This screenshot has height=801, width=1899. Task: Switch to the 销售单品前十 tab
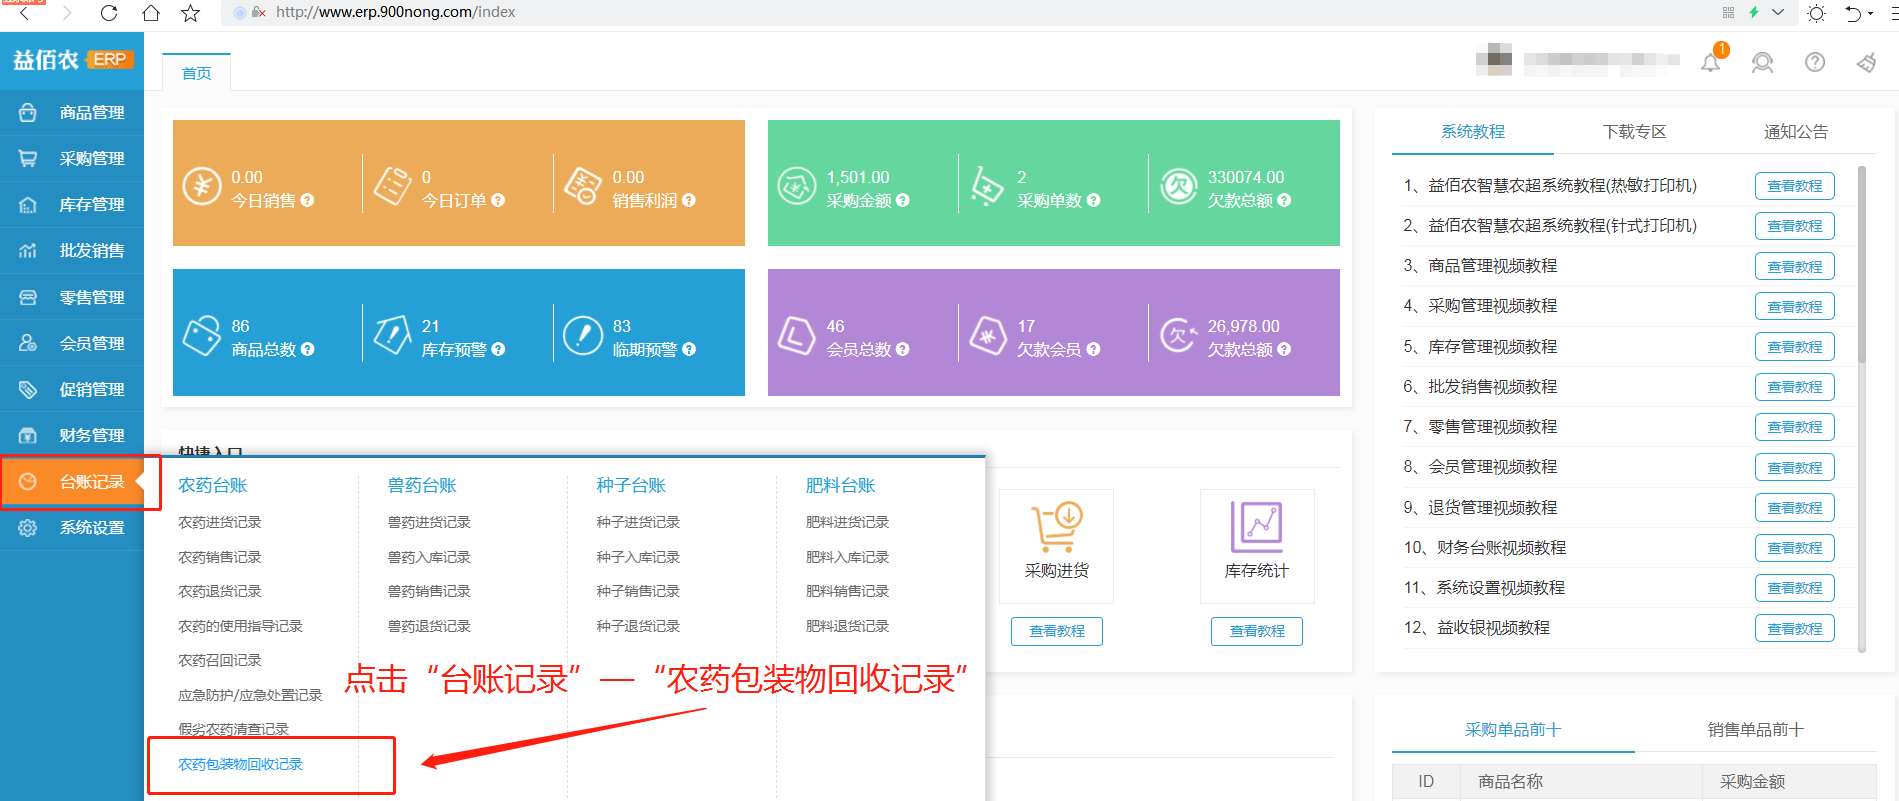coord(1755,730)
